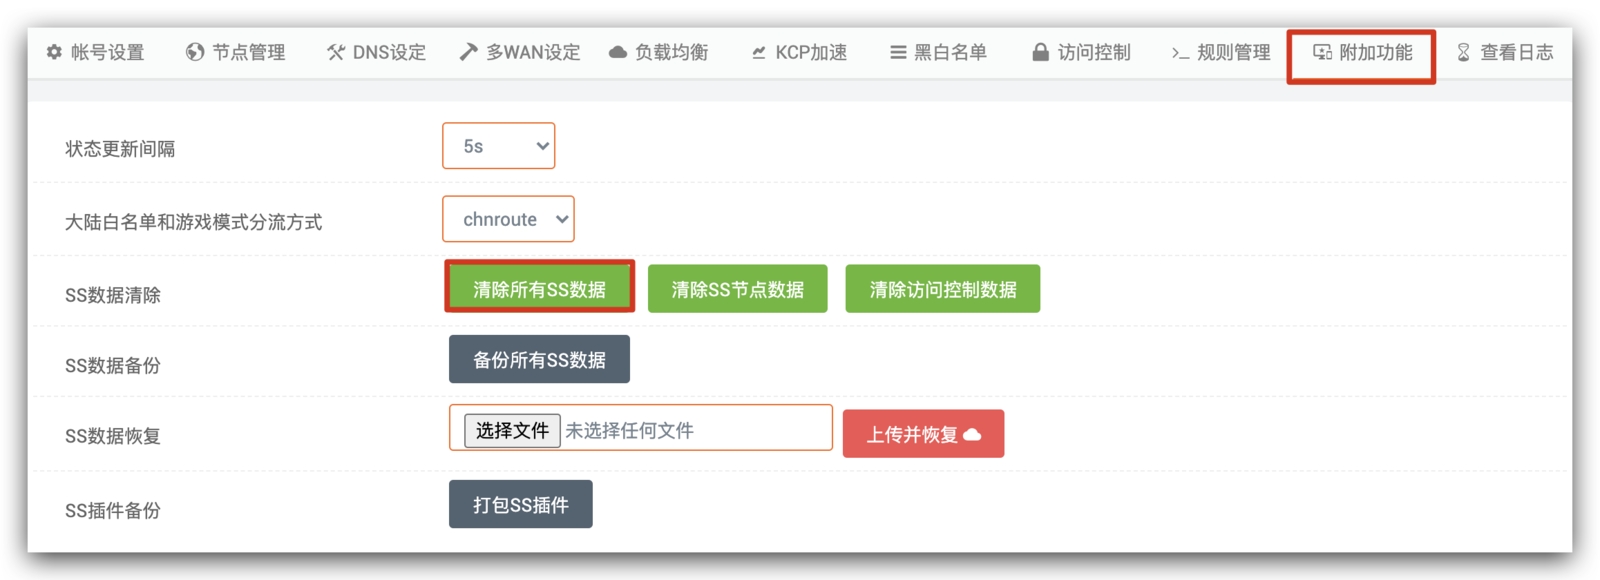Open the 附加功能 tab
This screenshot has height=580, width=1600.
(1362, 52)
